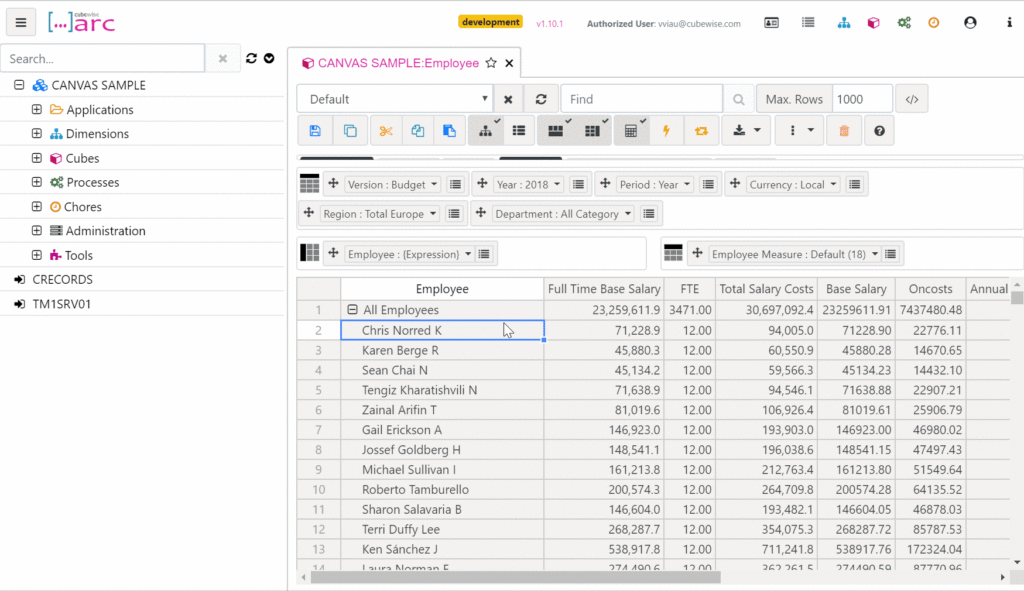
Task: Click the orange clock chores header icon
Action: (x=934, y=22)
